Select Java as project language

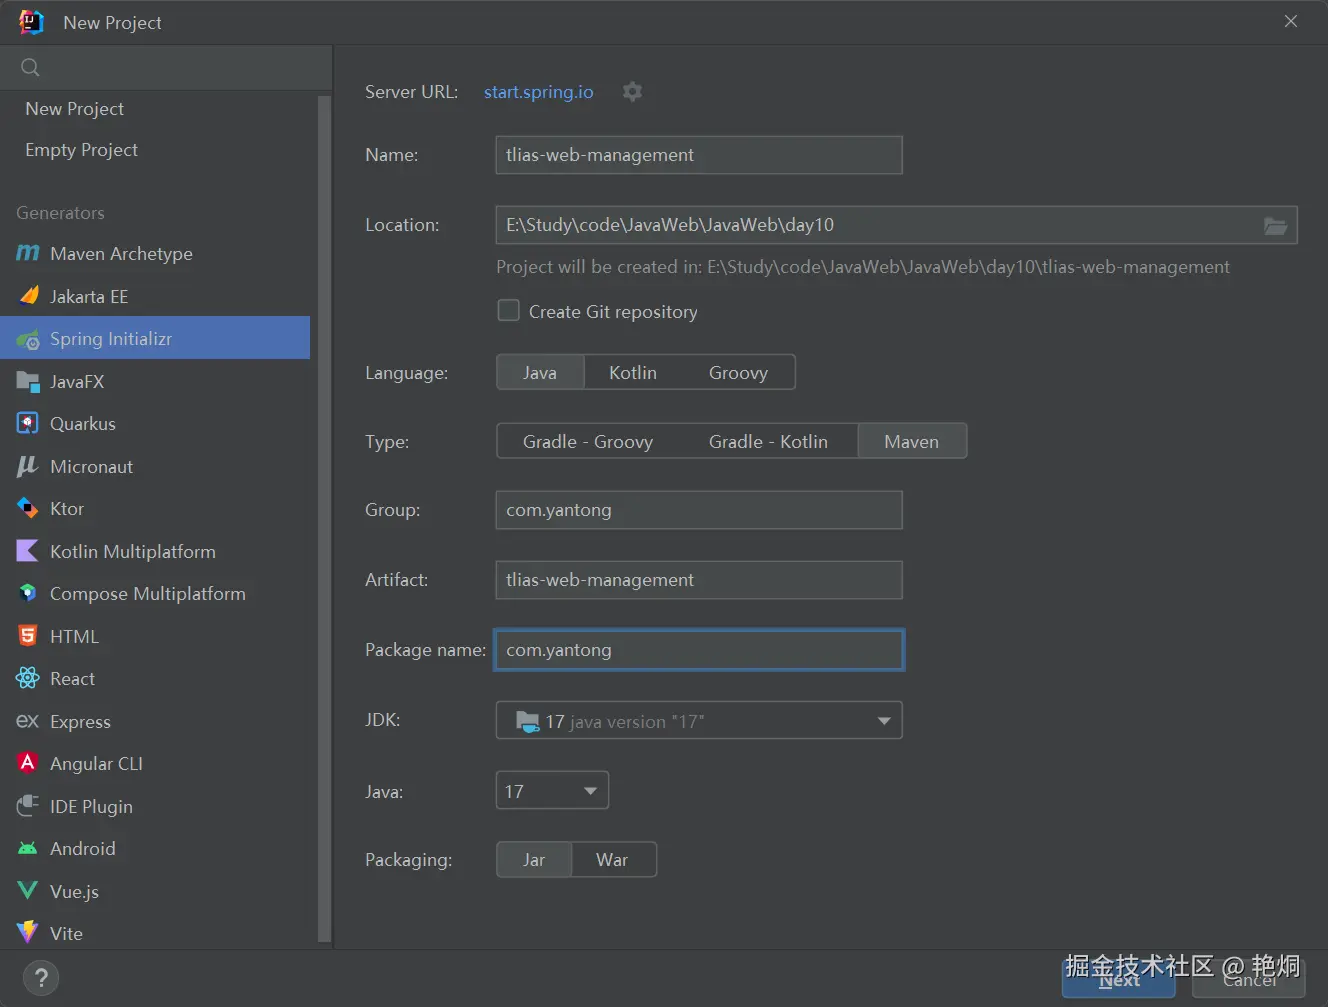[540, 373]
